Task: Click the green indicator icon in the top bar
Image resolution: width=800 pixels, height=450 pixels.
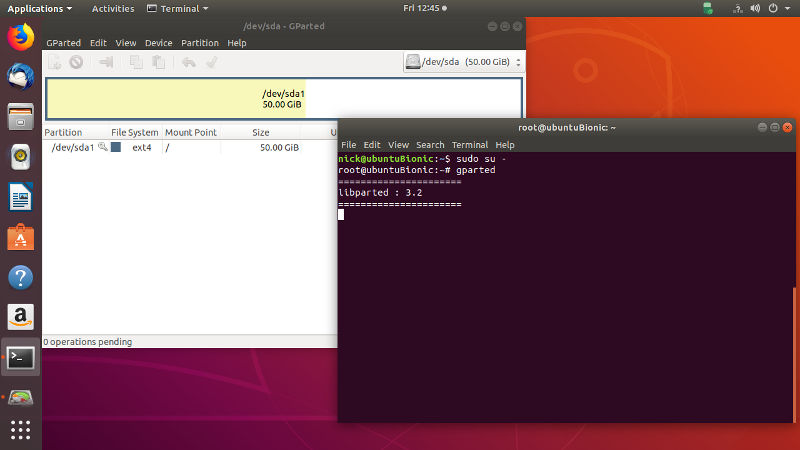Action: pyautogui.click(x=708, y=8)
